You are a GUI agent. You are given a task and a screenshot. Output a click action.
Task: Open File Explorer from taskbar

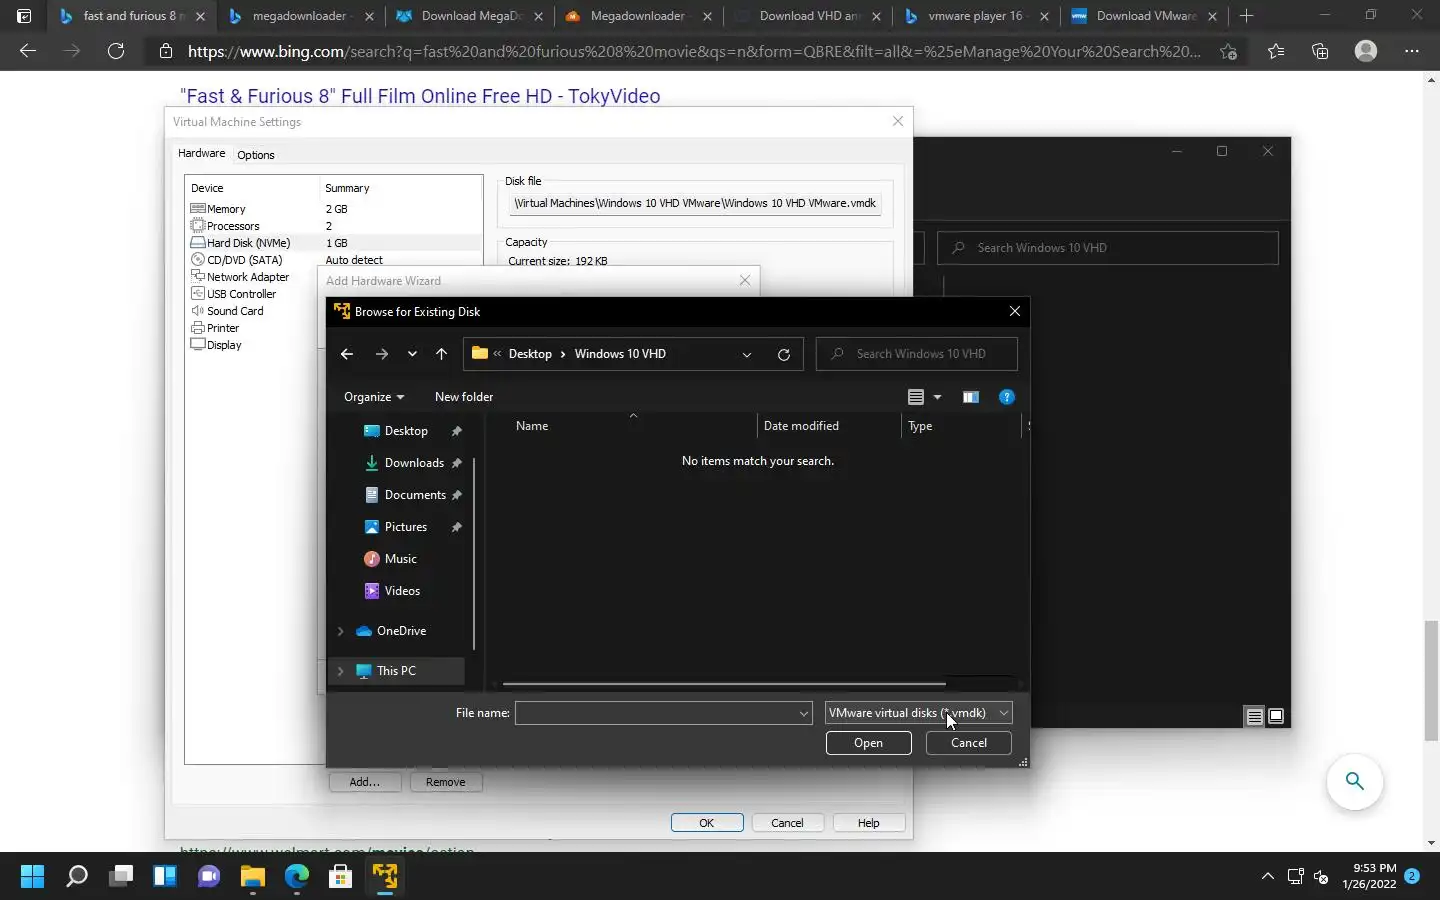pyautogui.click(x=252, y=877)
